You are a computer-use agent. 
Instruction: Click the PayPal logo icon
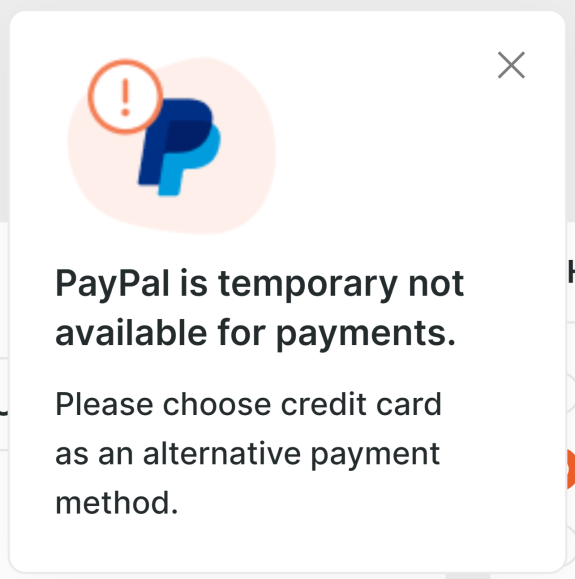tap(180, 147)
